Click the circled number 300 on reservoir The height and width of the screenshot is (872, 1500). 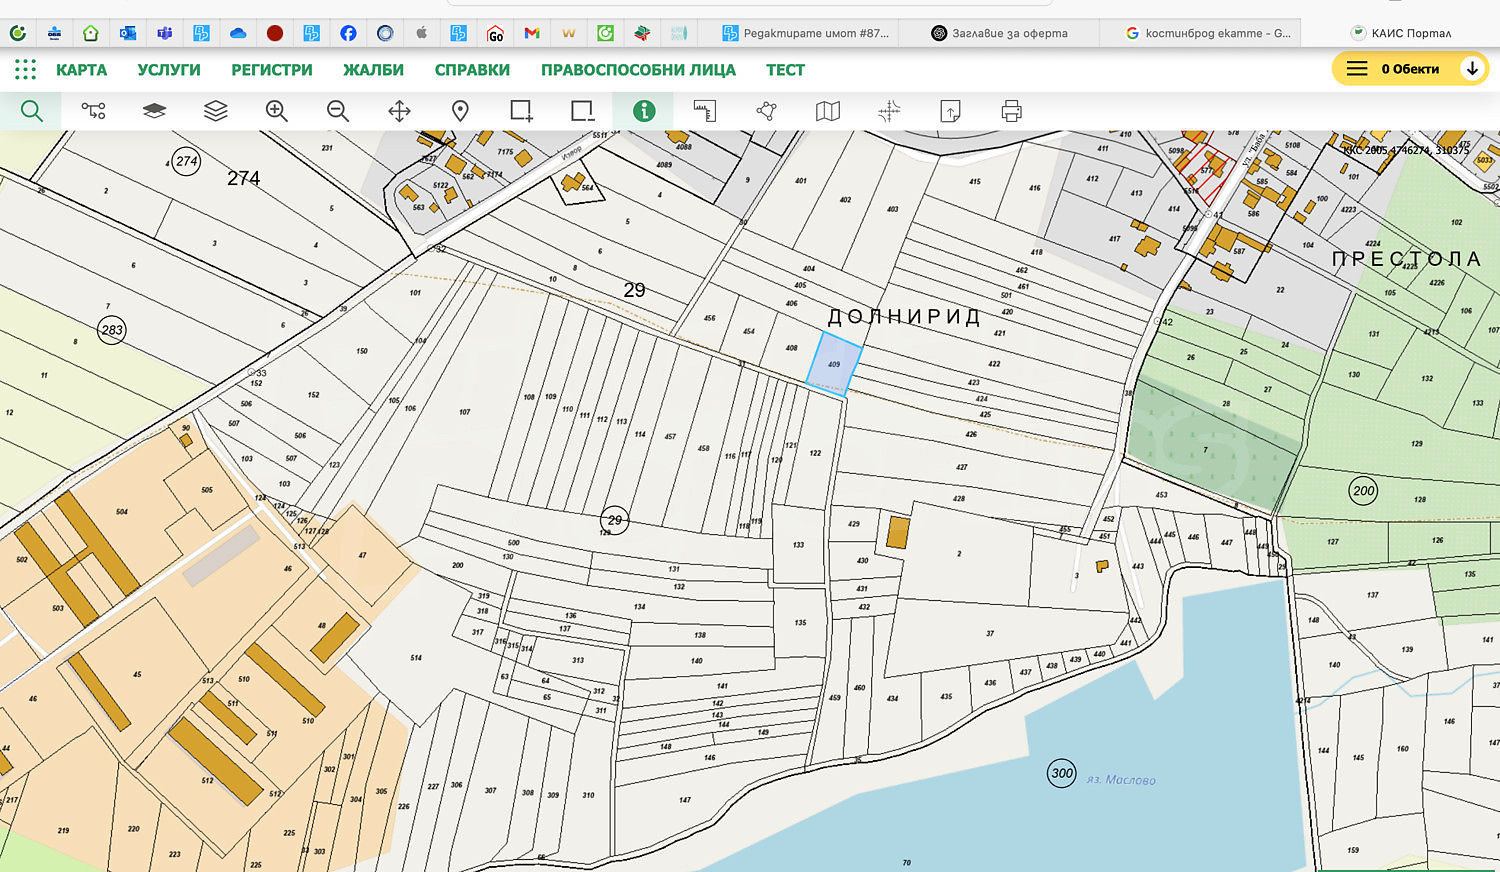pyautogui.click(x=1062, y=773)
